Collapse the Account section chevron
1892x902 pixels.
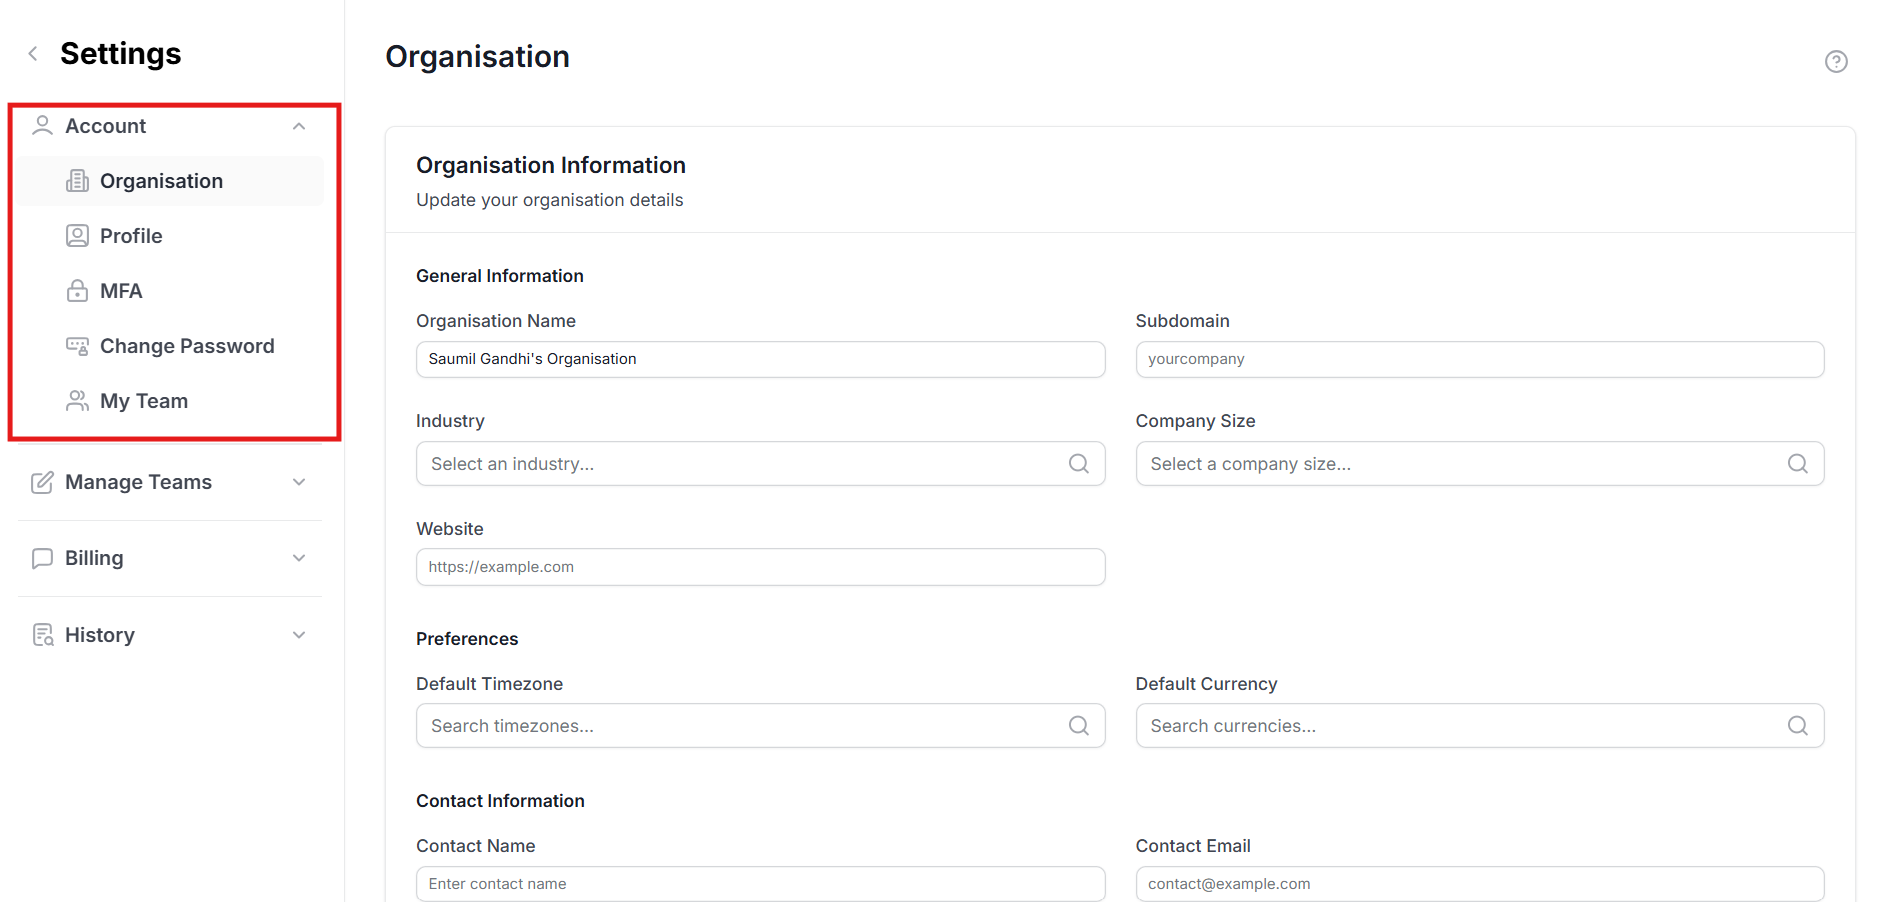tap(299, 126)
